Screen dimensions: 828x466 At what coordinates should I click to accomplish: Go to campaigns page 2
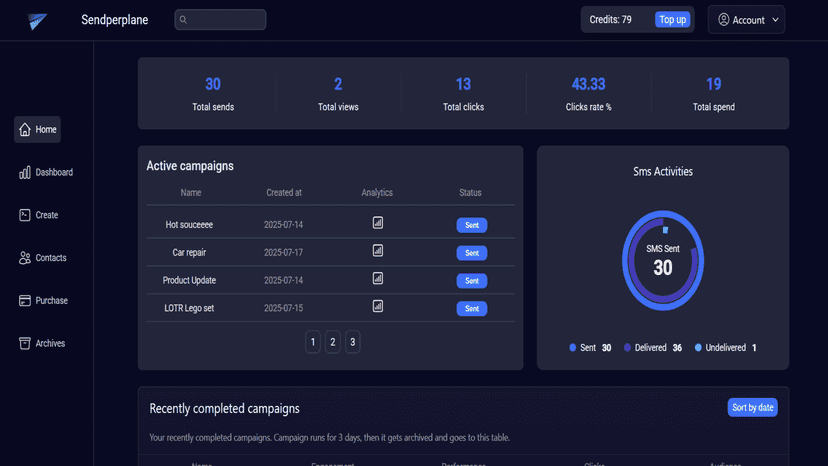coord(333,342)
